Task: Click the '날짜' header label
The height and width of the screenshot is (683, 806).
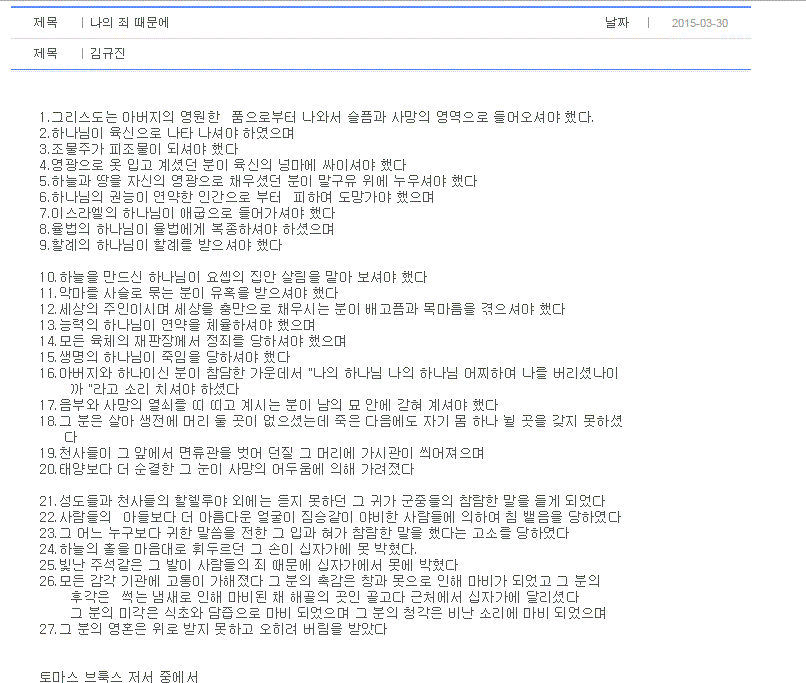Action: coord(617,23)
